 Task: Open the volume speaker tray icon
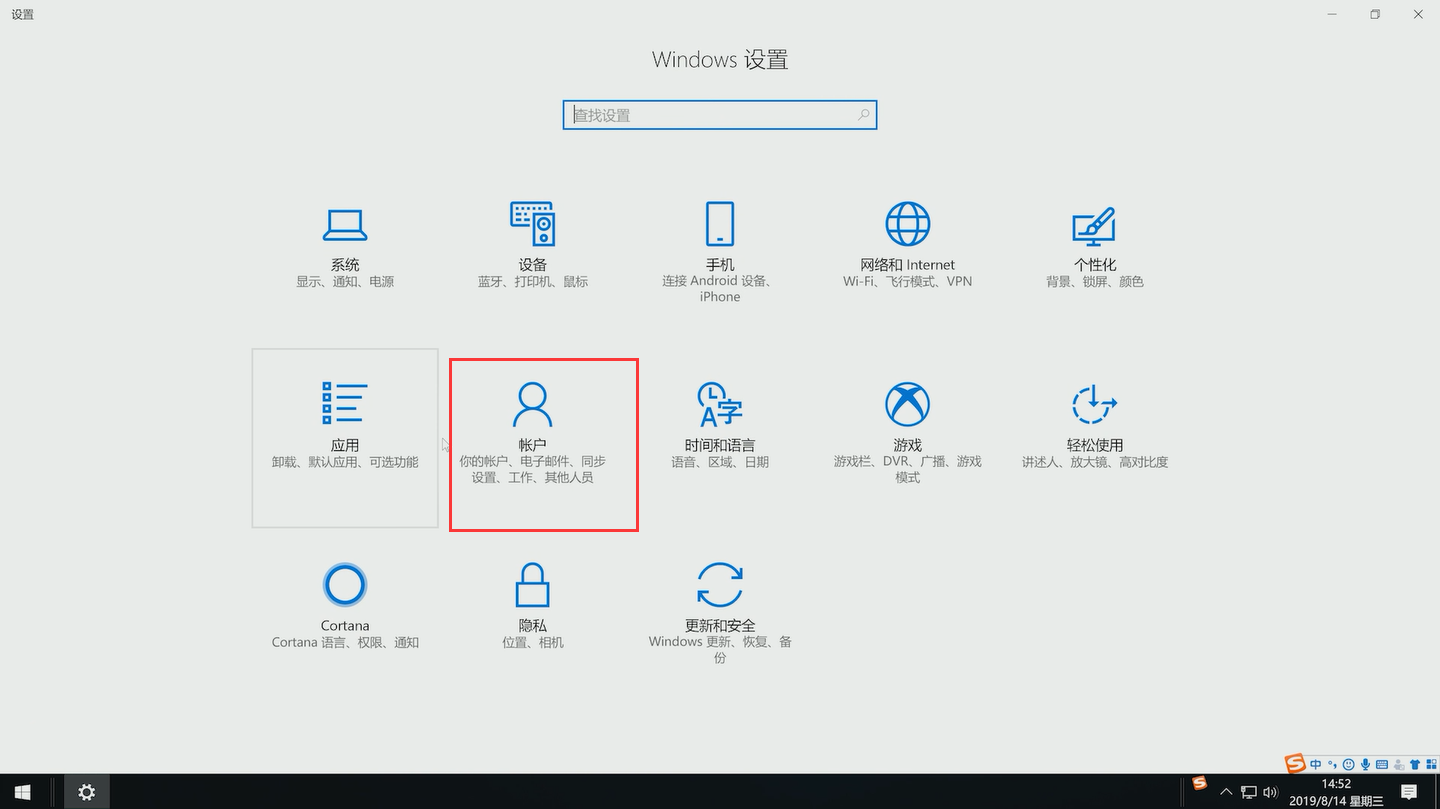(x=1271, y=793)
